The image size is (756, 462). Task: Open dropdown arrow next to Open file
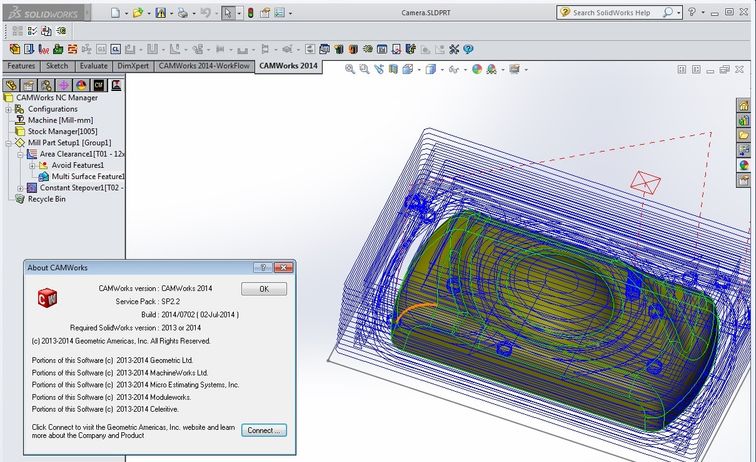click(x=148, y=14)
